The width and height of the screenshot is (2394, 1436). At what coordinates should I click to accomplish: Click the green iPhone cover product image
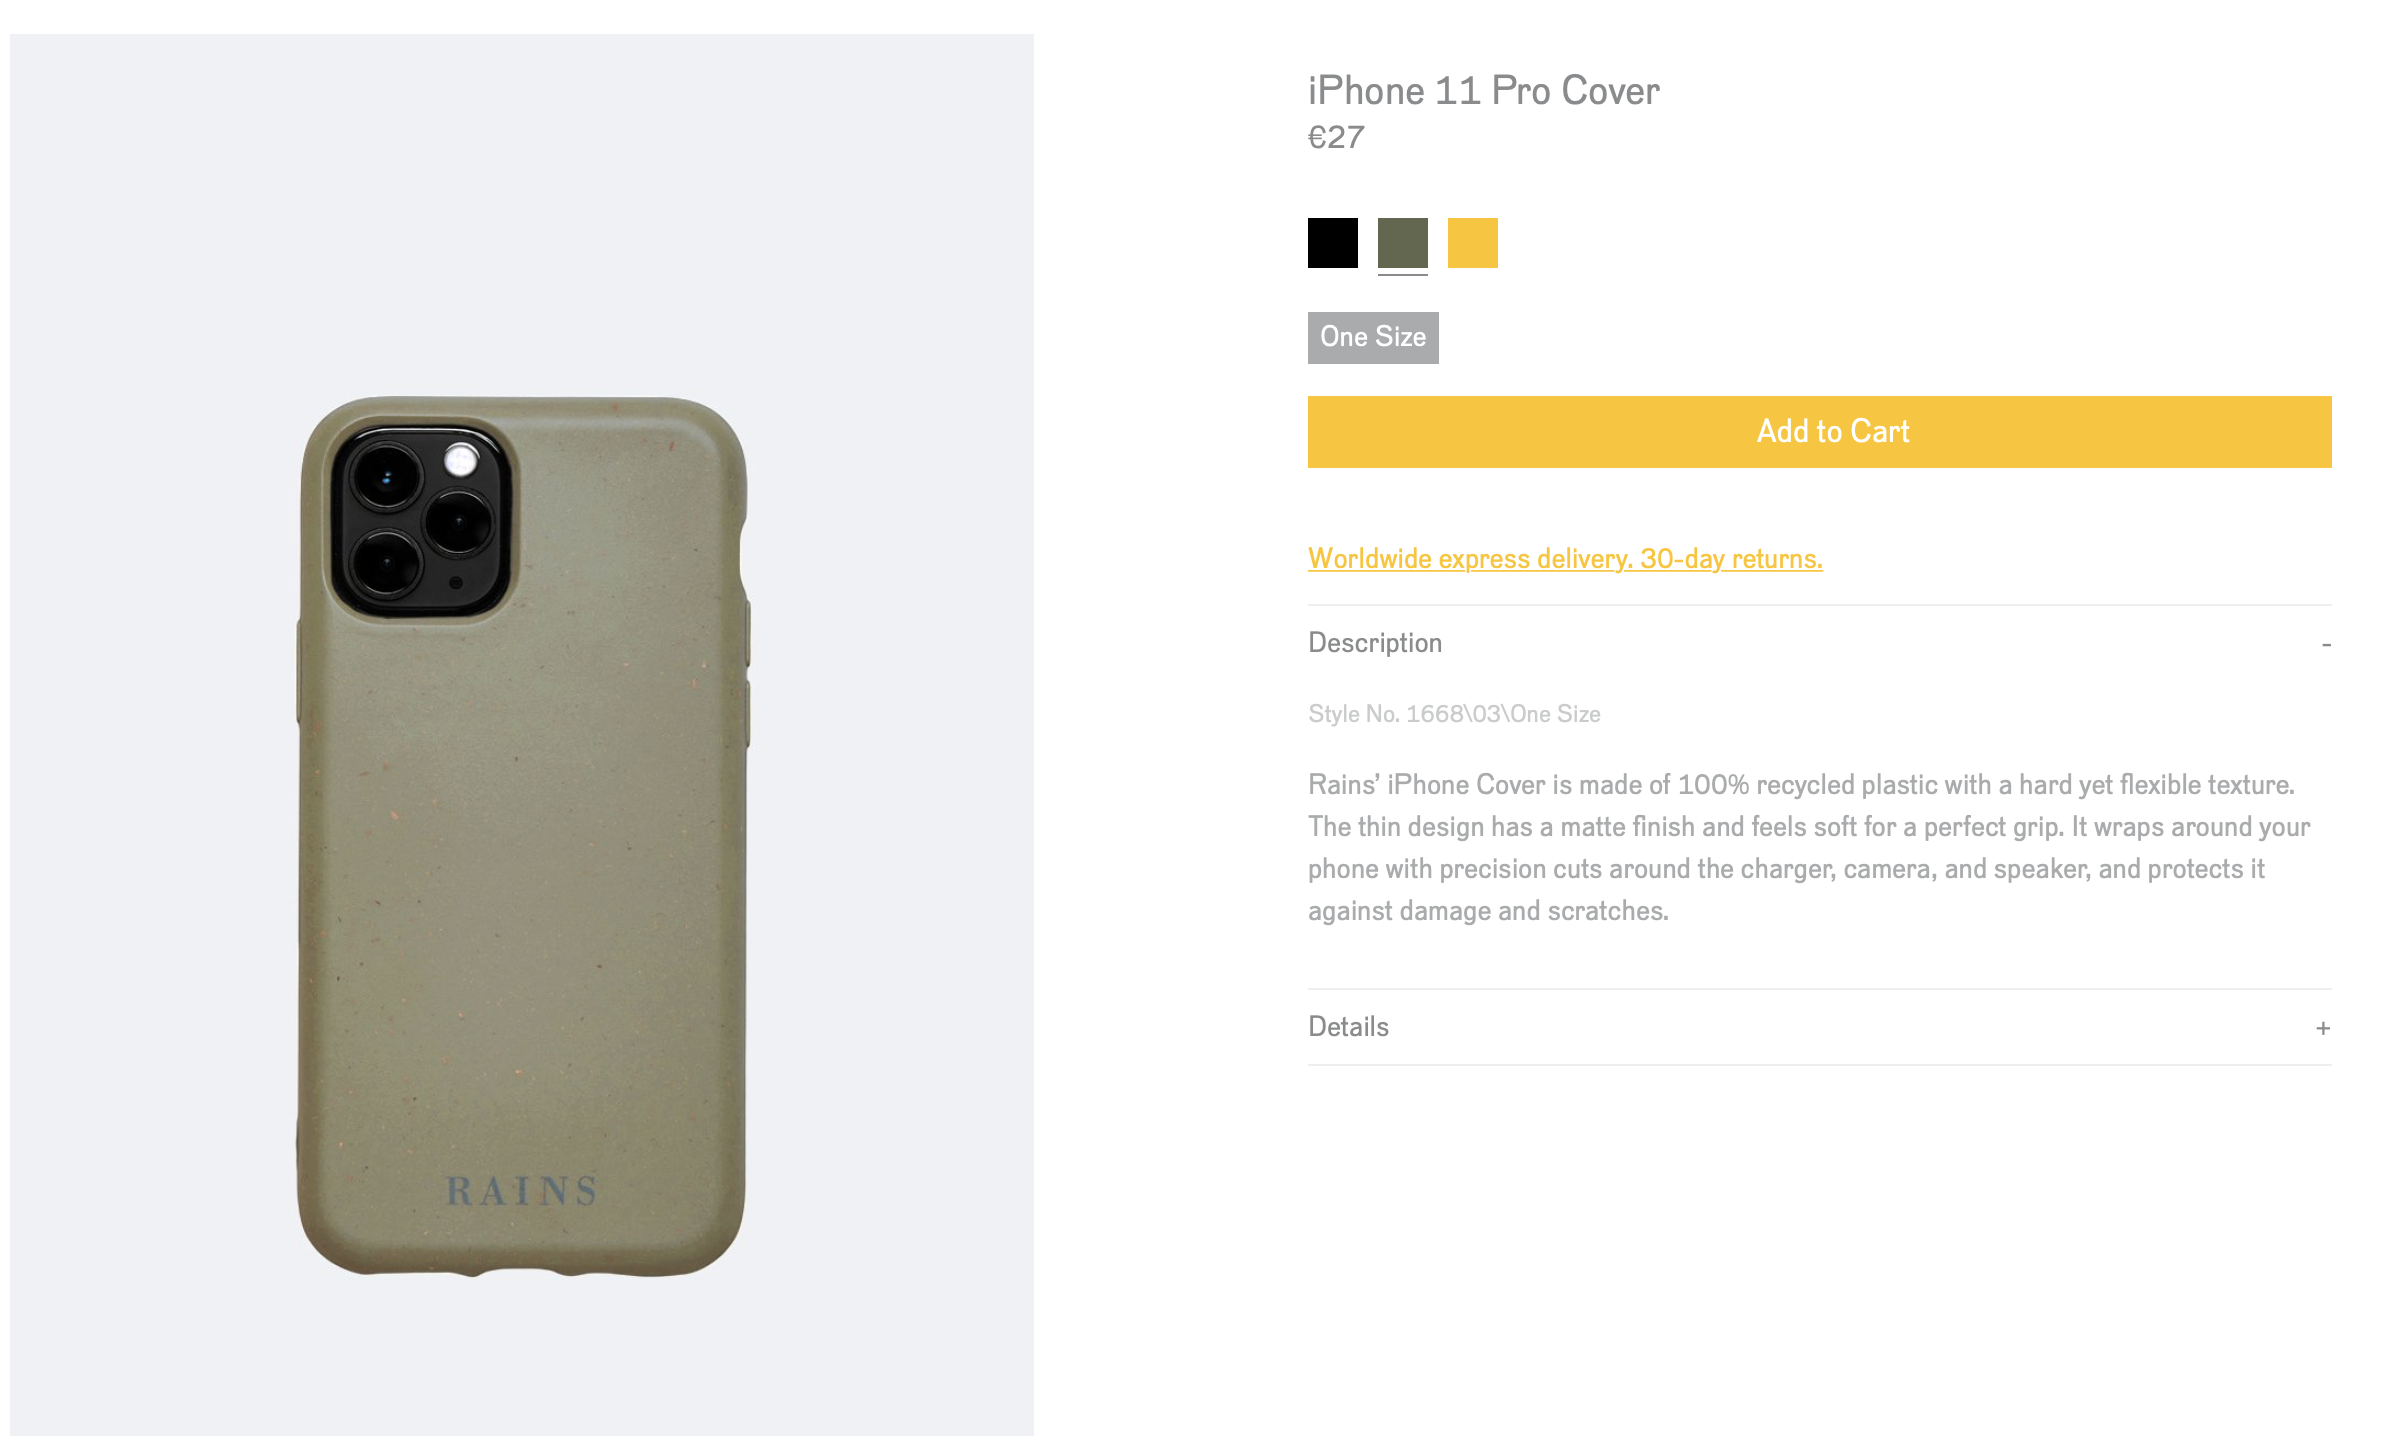(522, 836)
